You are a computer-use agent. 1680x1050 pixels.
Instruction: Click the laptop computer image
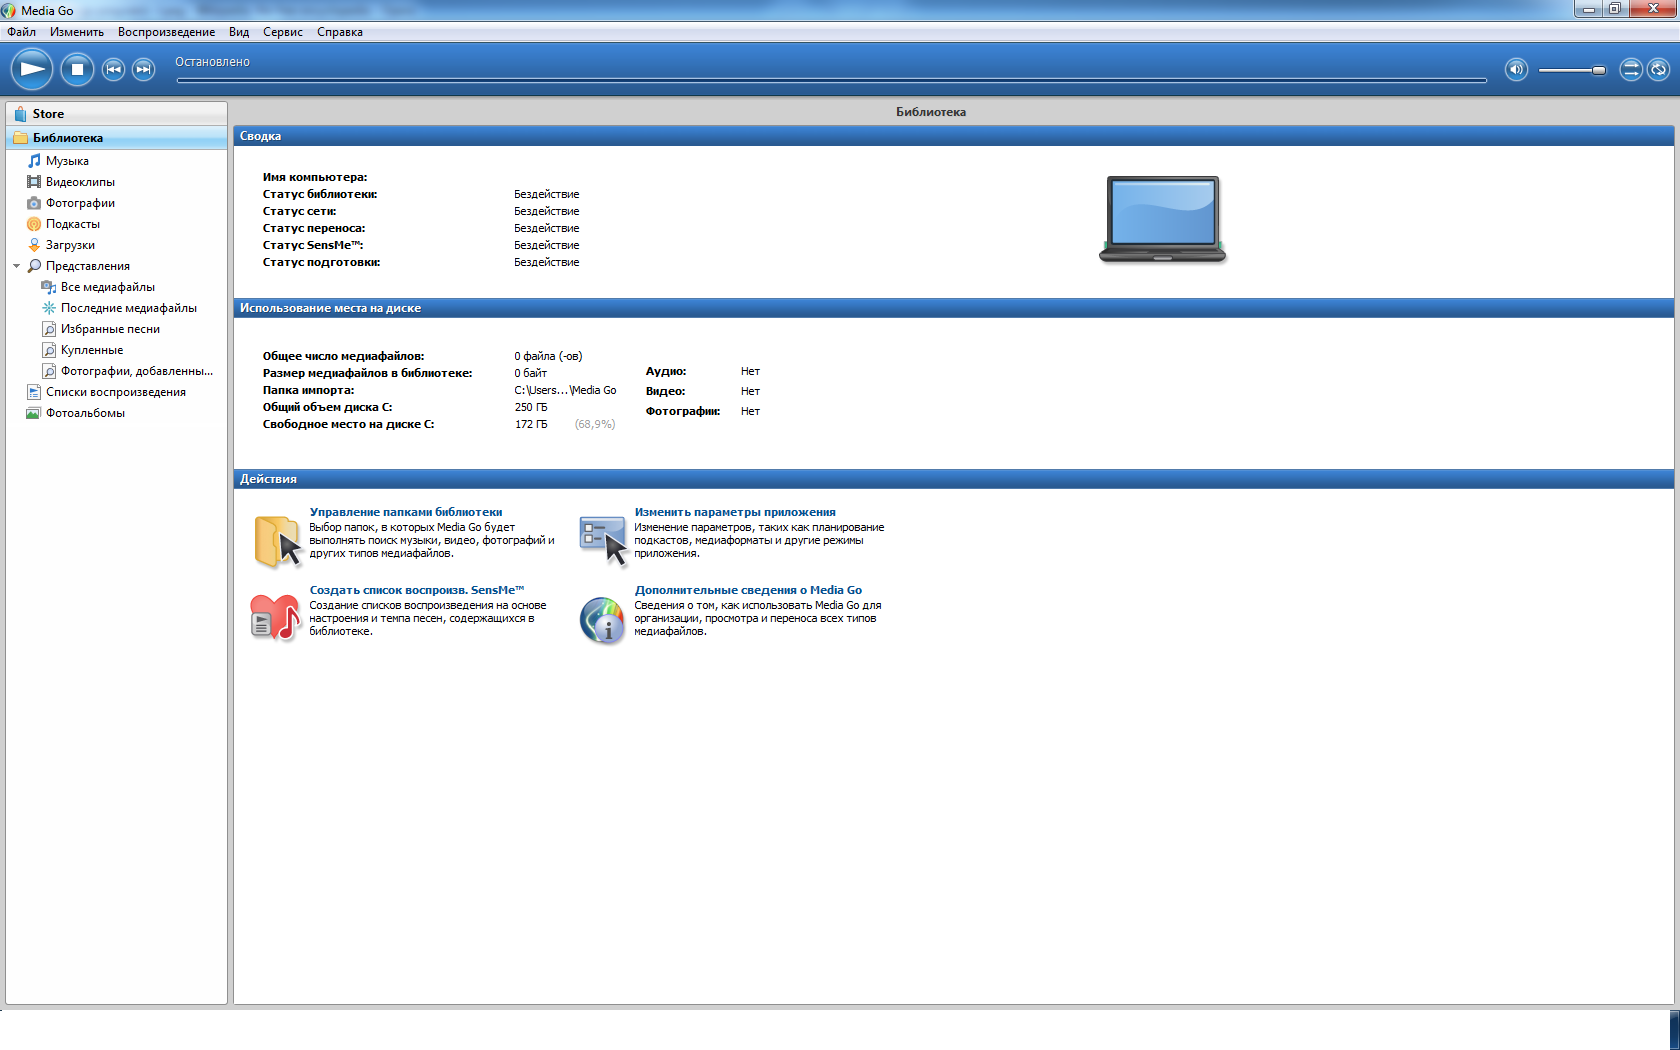(1162, 220)
